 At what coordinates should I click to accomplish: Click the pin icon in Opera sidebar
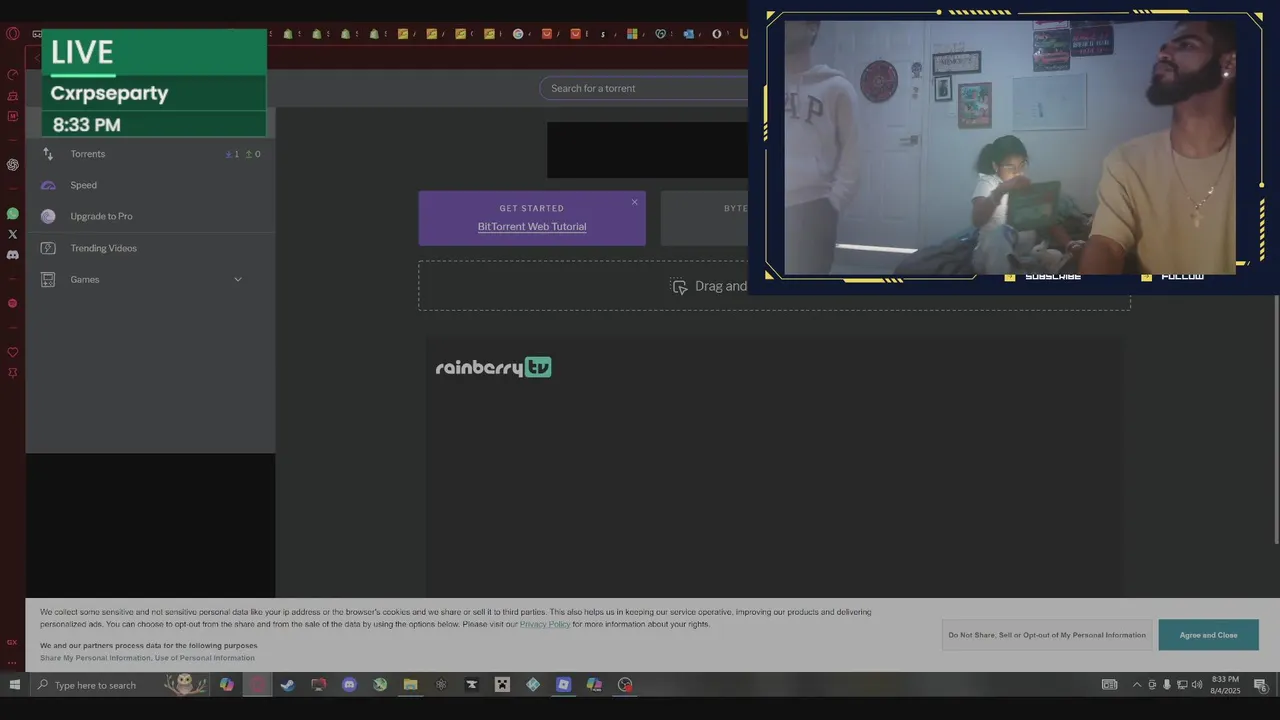click(x=12, y=373)
